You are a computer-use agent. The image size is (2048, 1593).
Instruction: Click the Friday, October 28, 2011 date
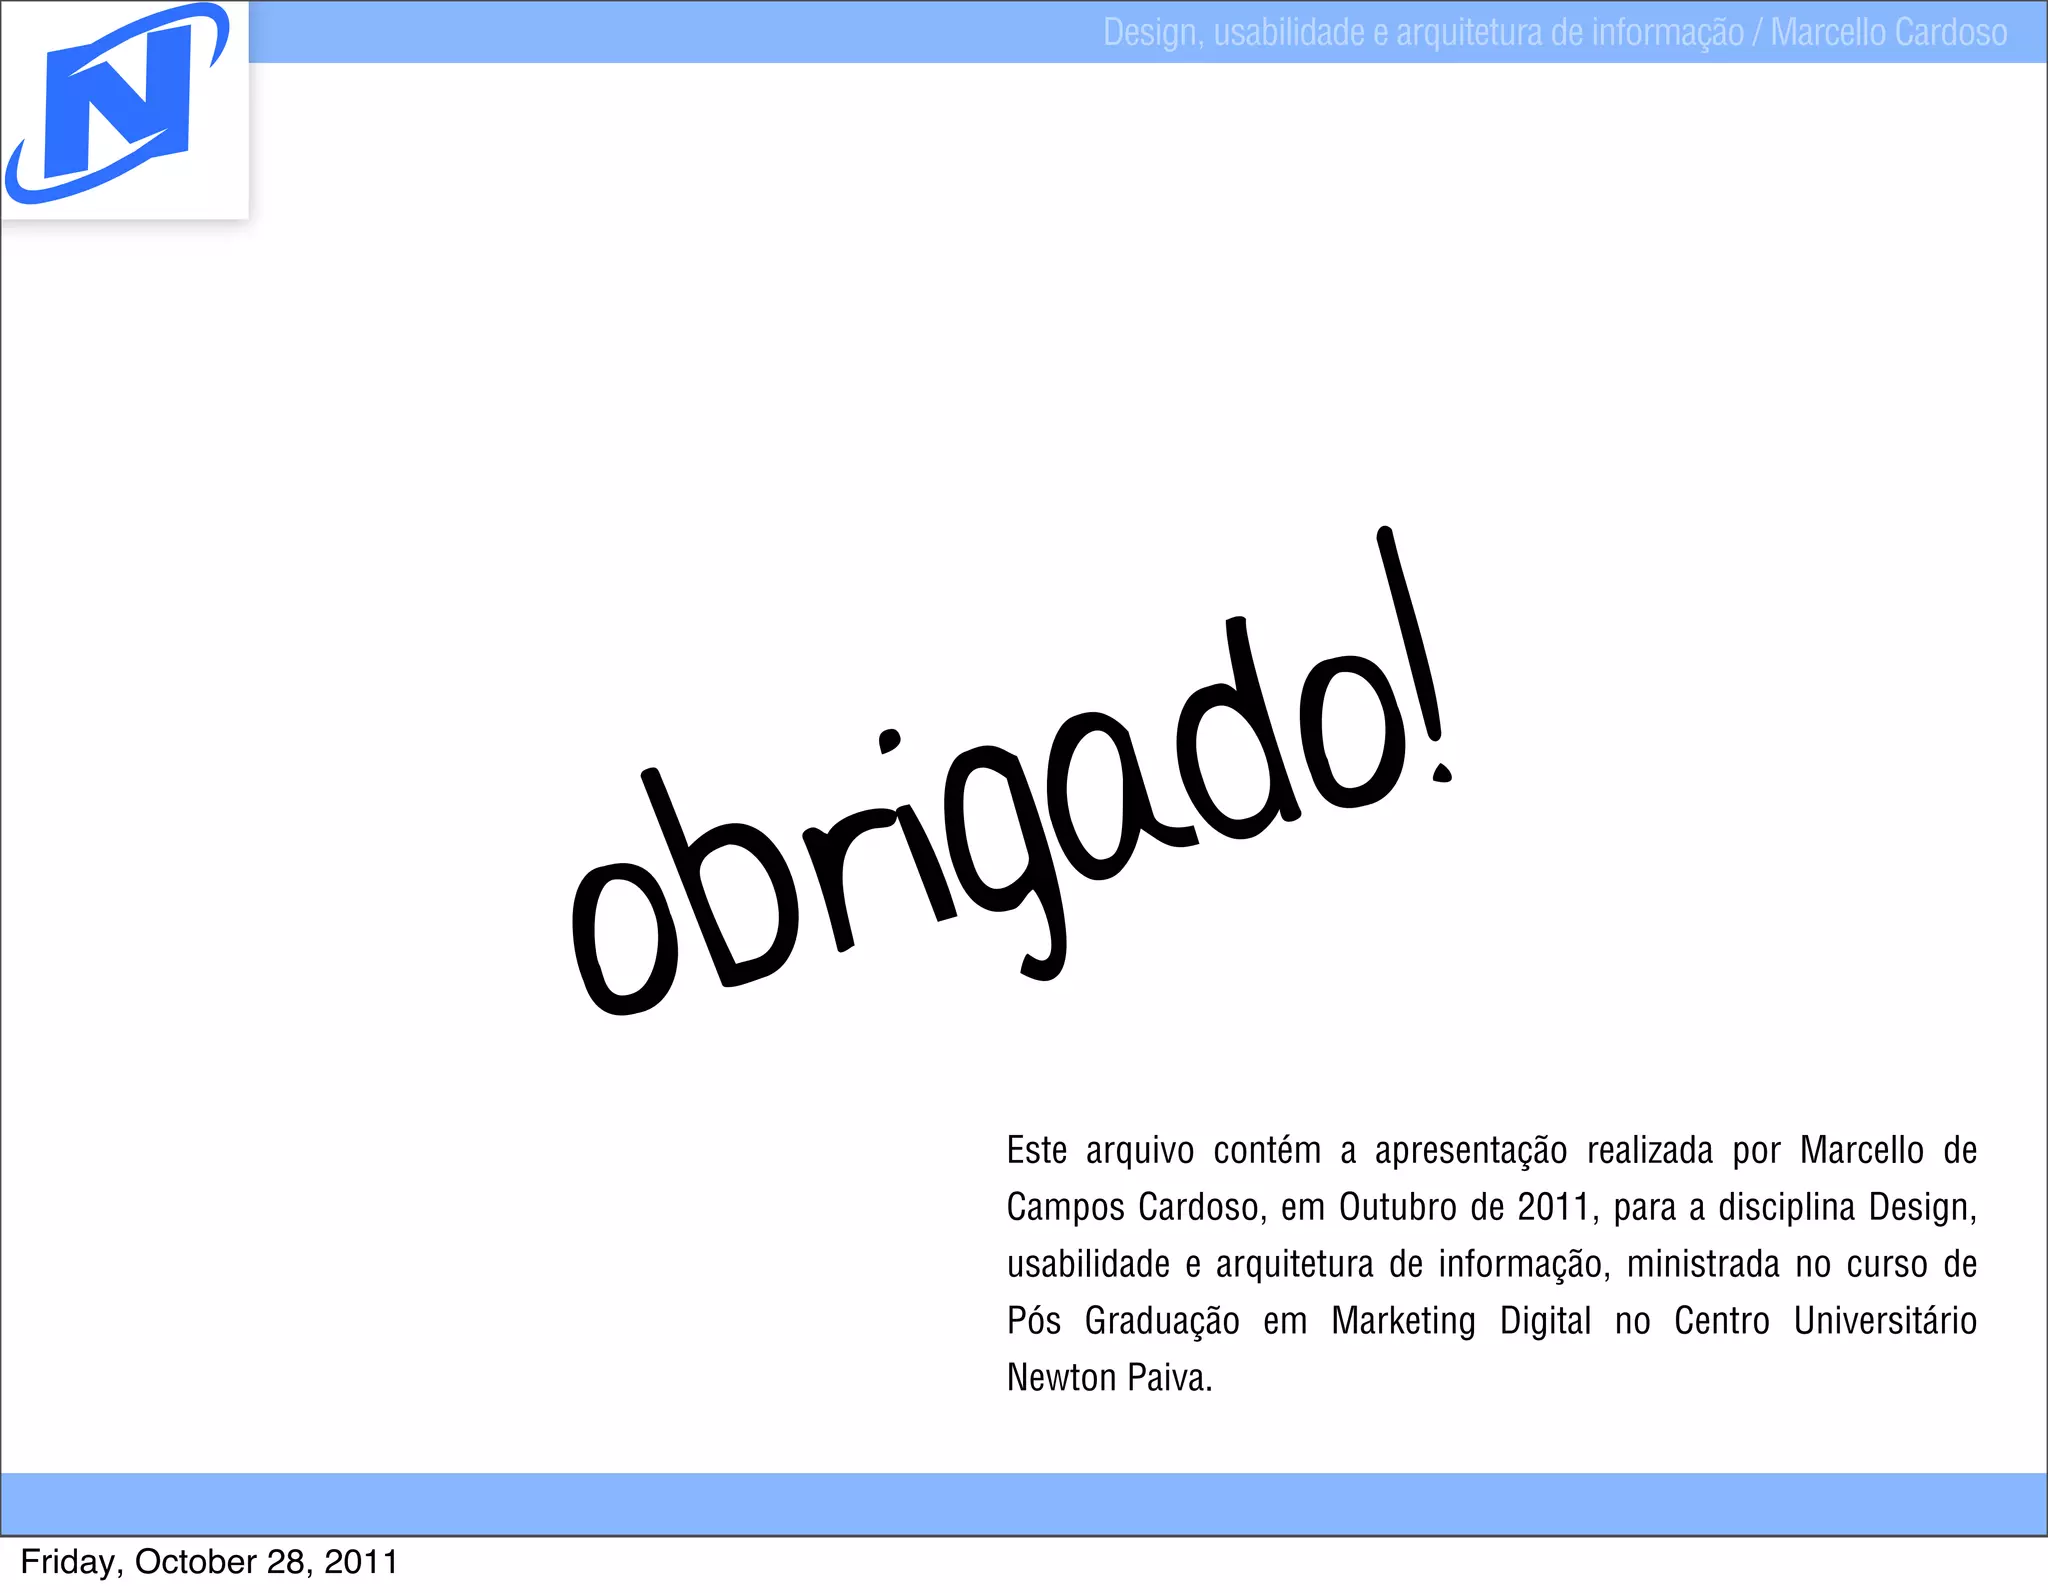coord(209,1562)
